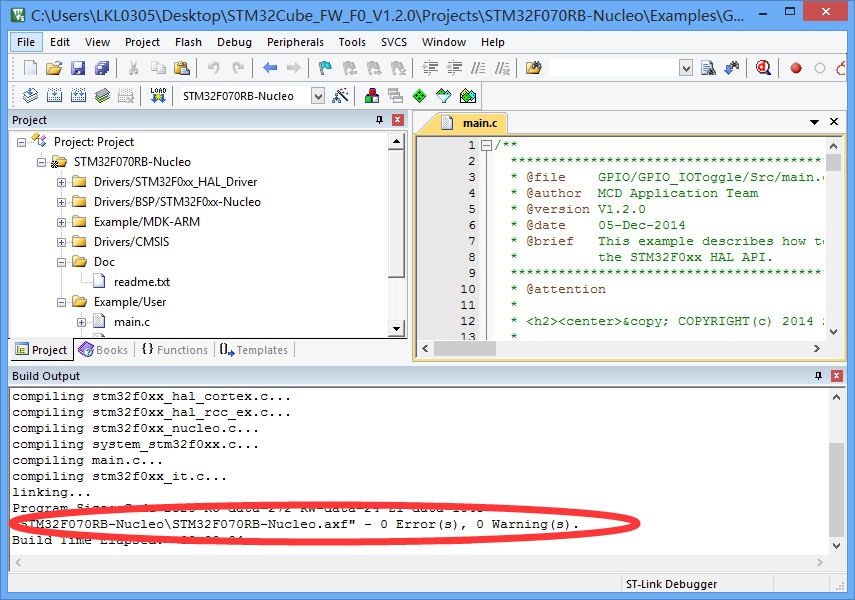The width and height of the screenshot is (855, 600).
Task: Open the green diamond Run-Time Environment icon
Action: (419, 96)
